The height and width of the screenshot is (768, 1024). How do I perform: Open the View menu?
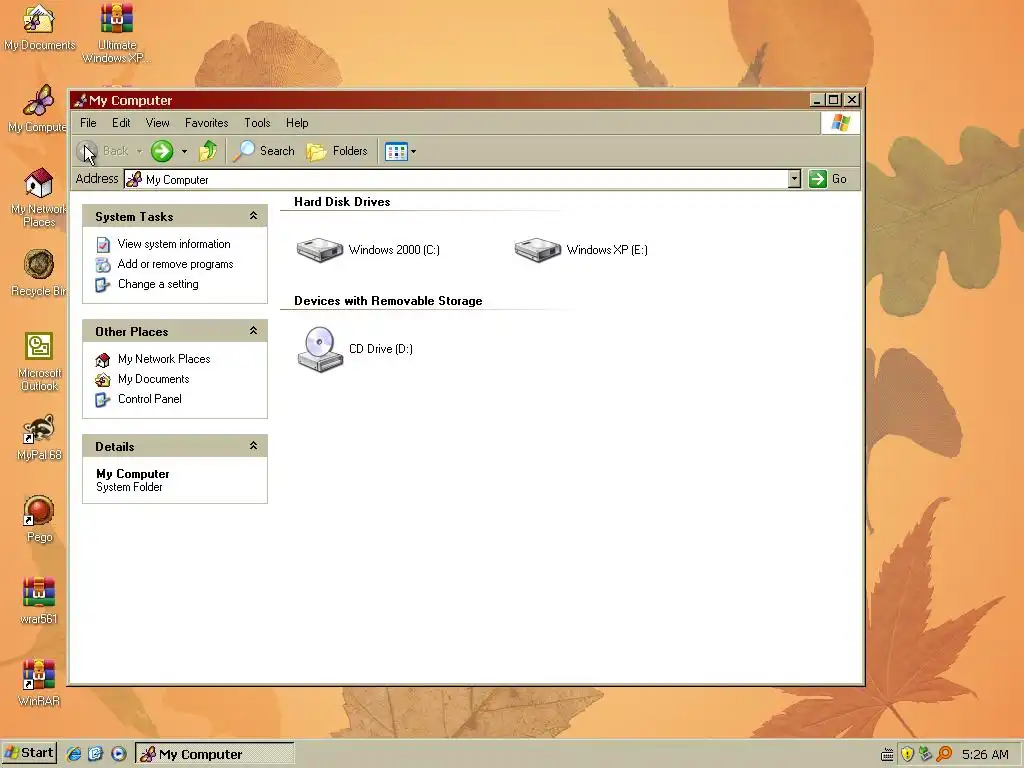pyautogui.click(x=157, y=123)
